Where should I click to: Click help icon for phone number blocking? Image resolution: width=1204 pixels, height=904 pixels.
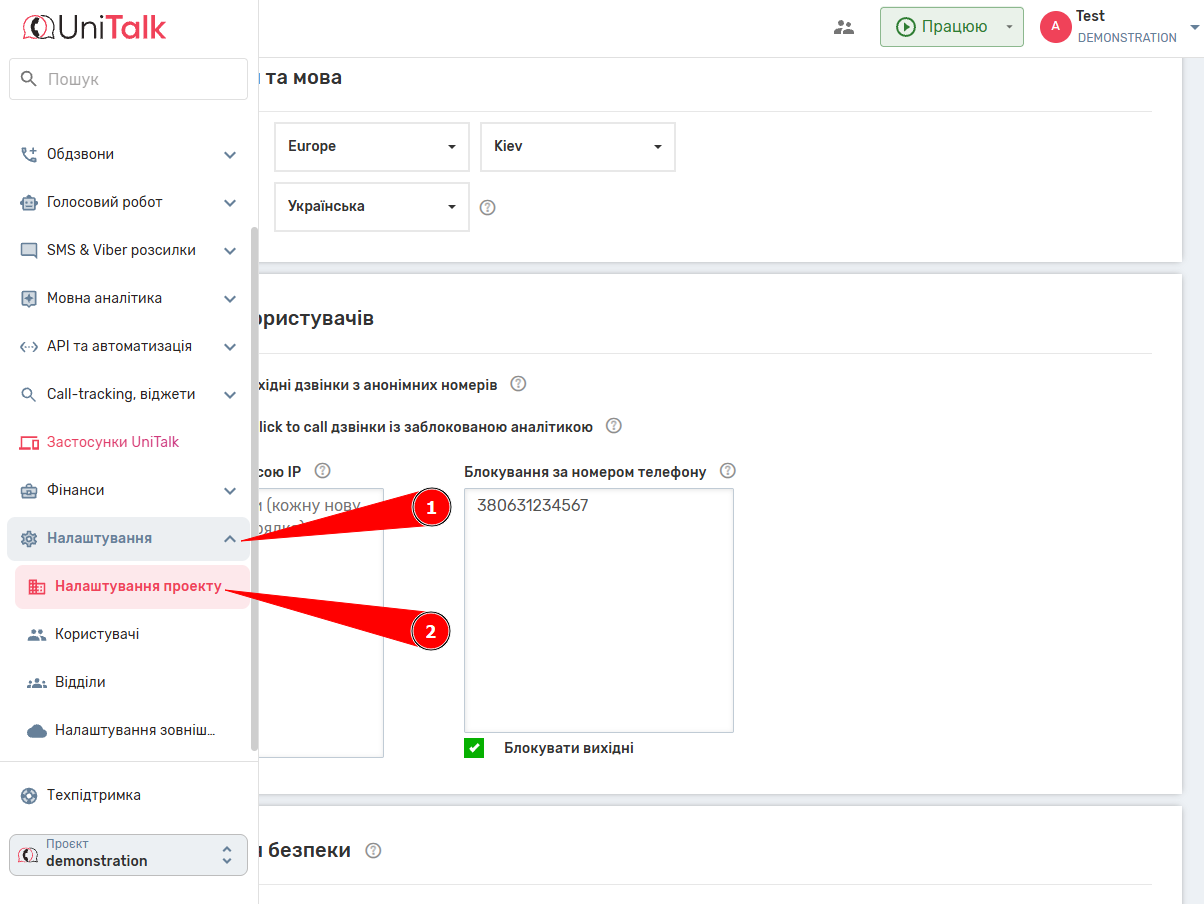point(728,471)
